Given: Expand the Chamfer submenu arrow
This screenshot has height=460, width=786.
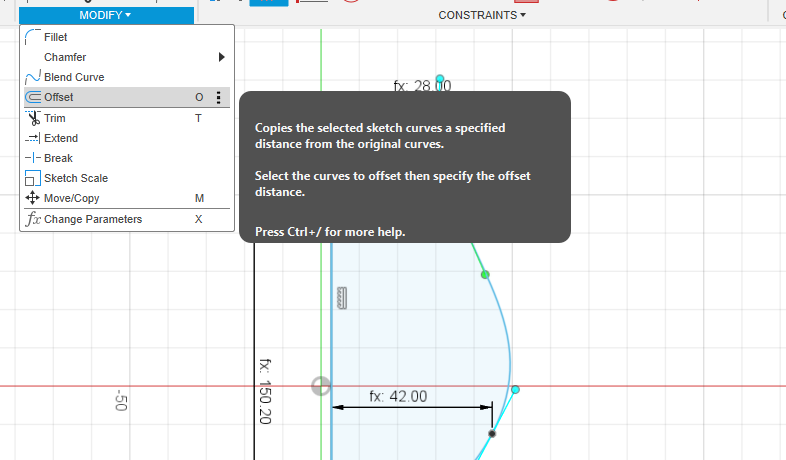Looking at the screenshot, I should point(221,57).
